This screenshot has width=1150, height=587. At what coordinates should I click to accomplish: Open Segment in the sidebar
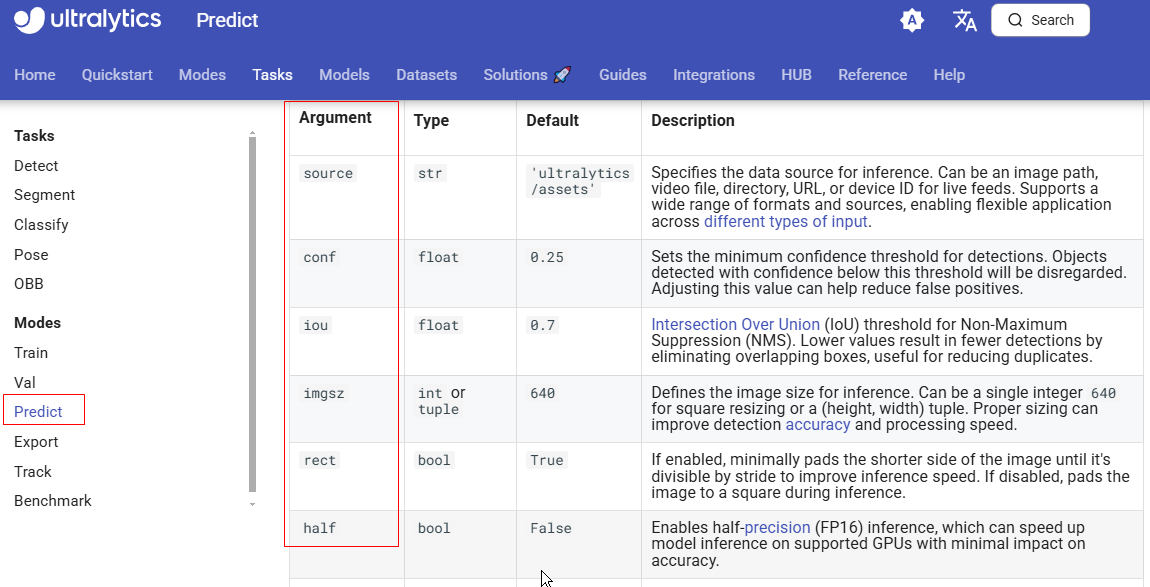[45, 195]
